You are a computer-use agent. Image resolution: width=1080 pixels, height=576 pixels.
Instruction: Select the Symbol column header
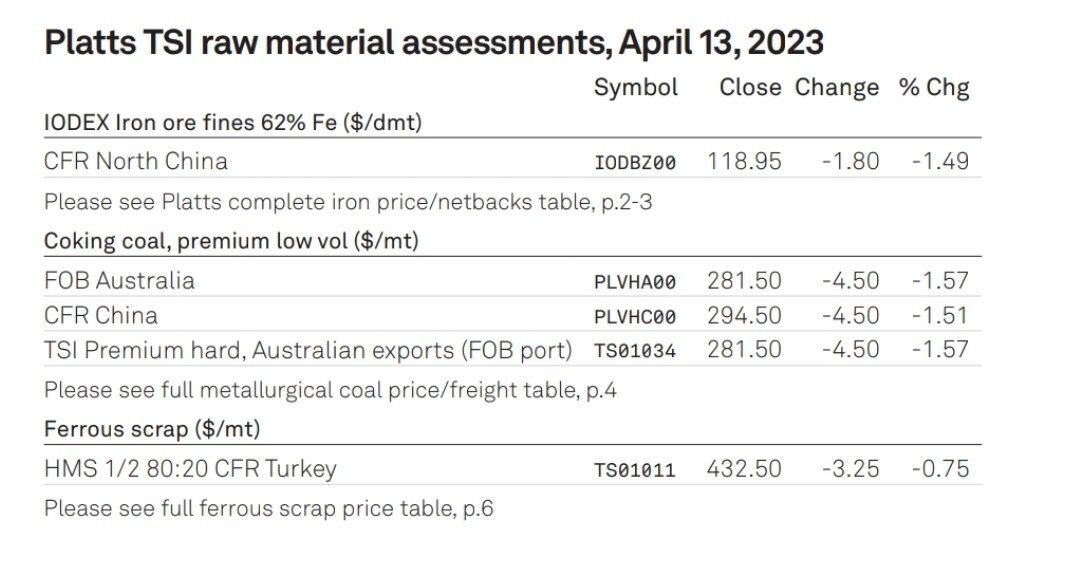[x=636, y=88]
